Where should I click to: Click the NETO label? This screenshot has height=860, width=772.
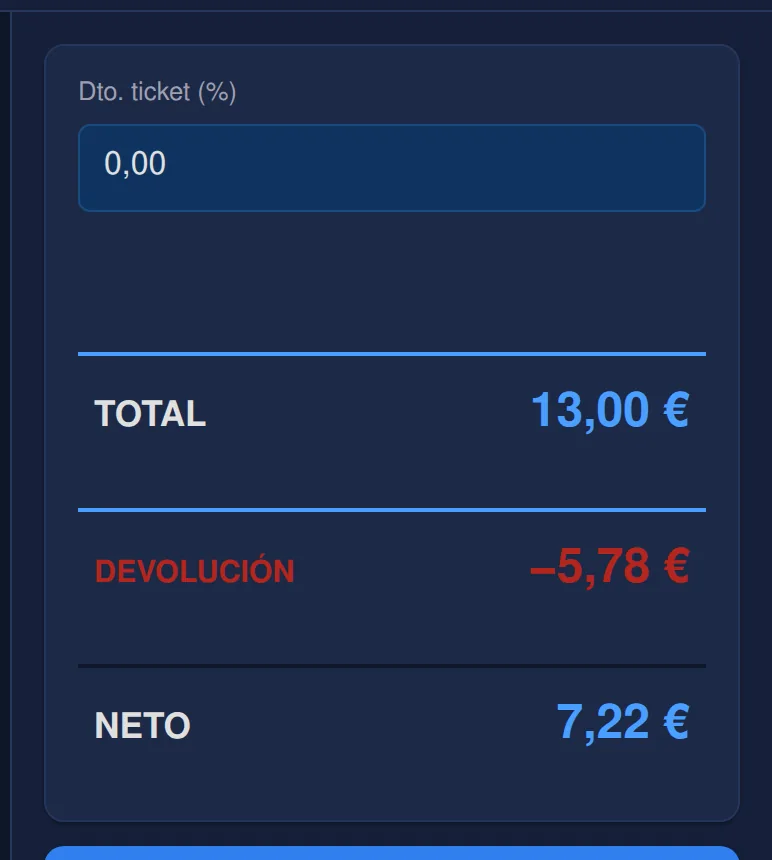(143, 726)
